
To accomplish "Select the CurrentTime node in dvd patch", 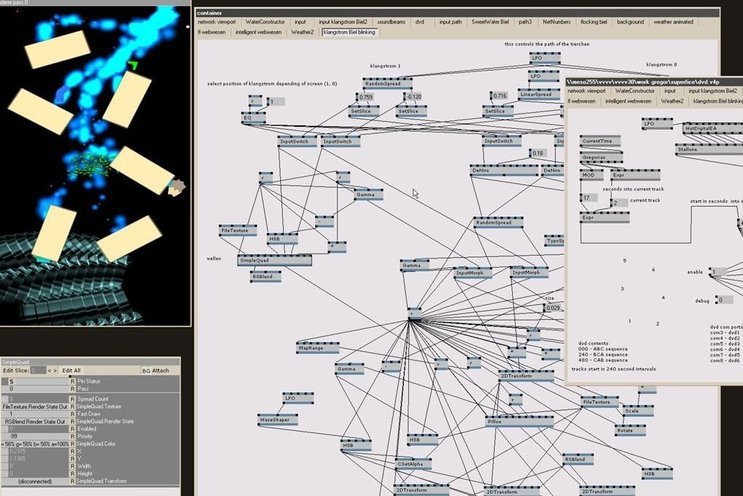I will click(x=597, y=142).
